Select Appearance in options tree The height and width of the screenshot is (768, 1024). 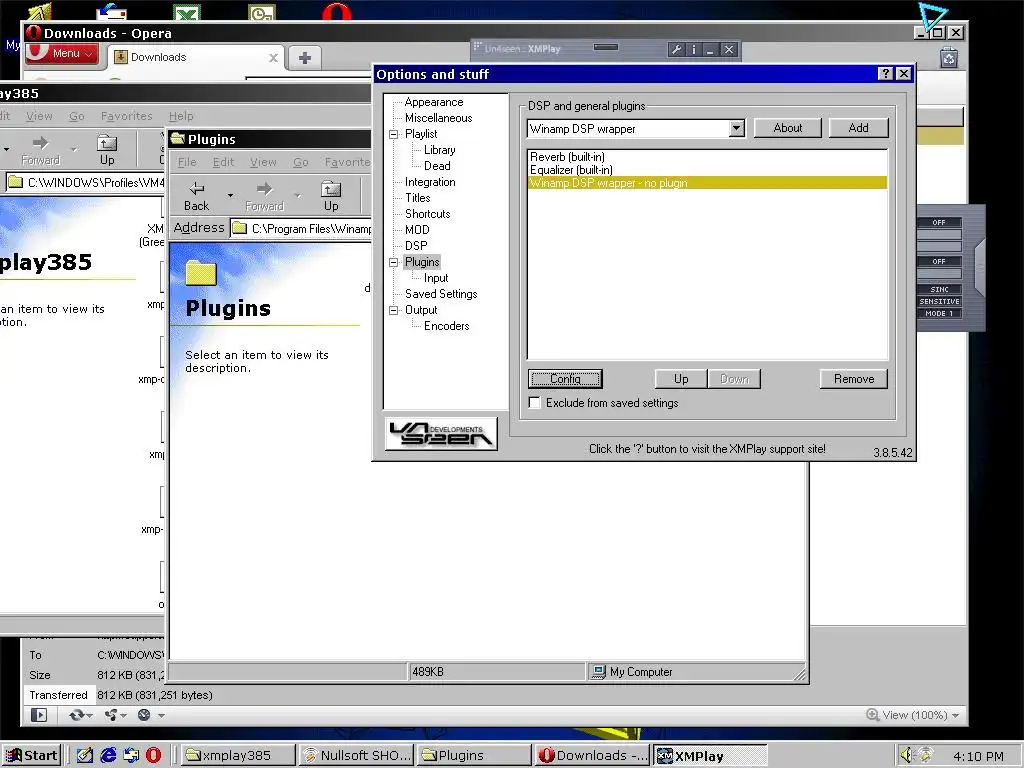click(434, 102)
